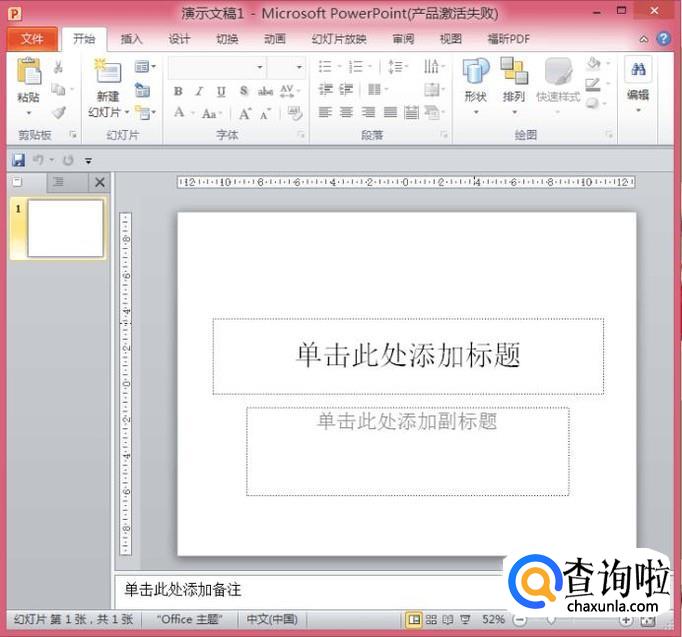Click the zoom slider handle
The image size is (682, 637).
[550, 620]
